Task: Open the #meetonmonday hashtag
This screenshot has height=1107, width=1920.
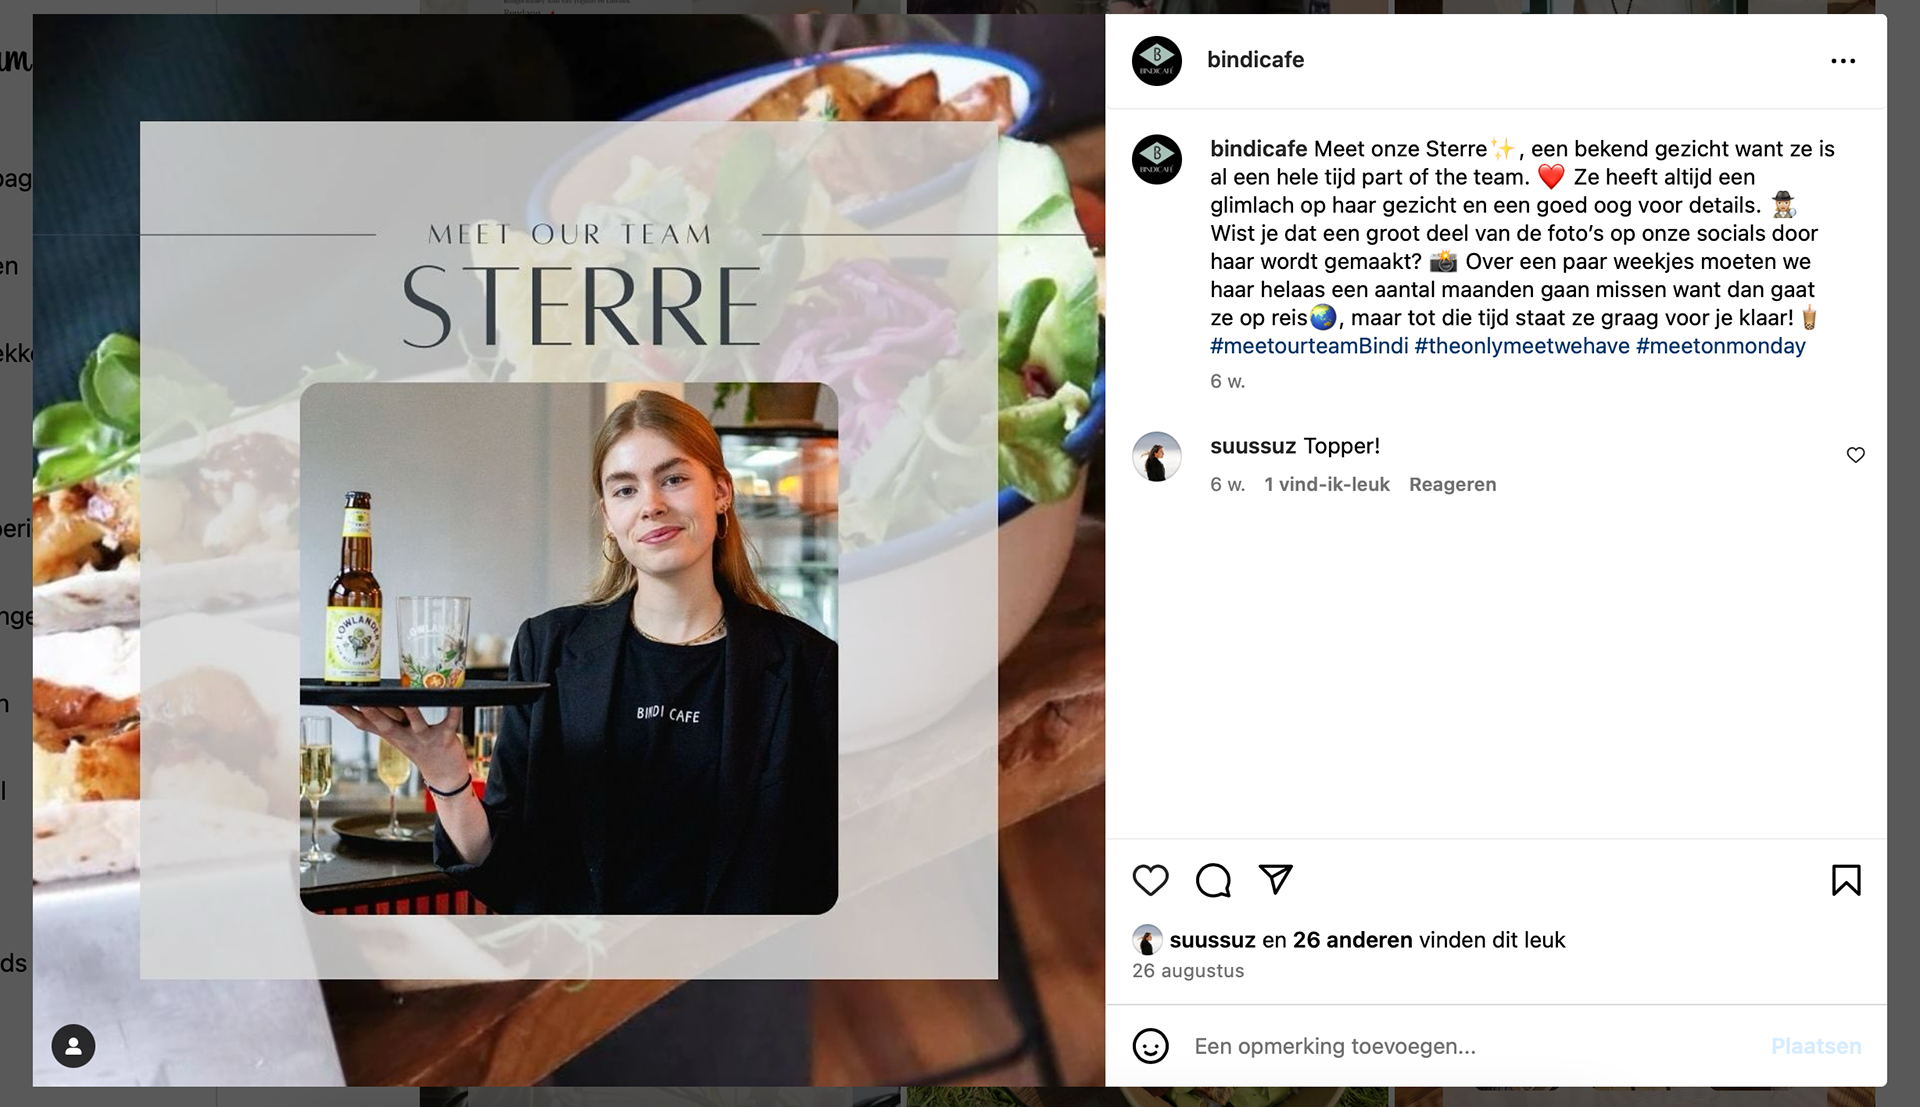Action: 1721,346
